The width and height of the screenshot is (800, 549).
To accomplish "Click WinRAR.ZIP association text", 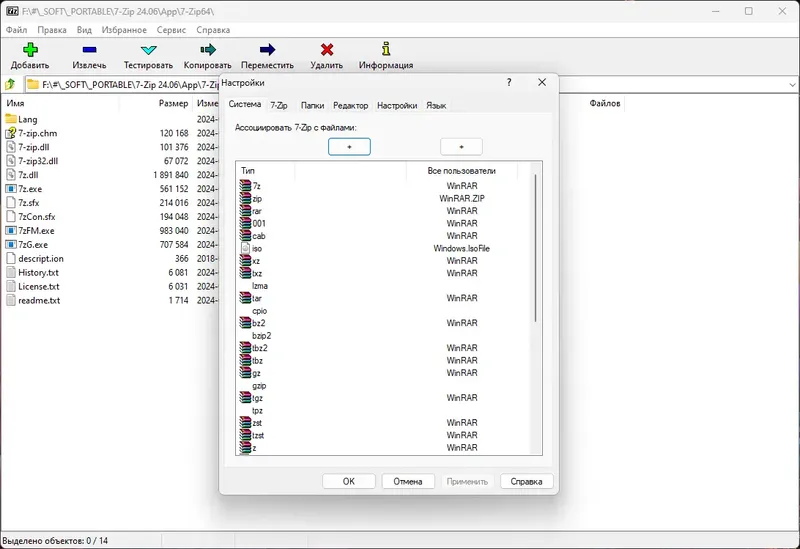I will 461,198.
